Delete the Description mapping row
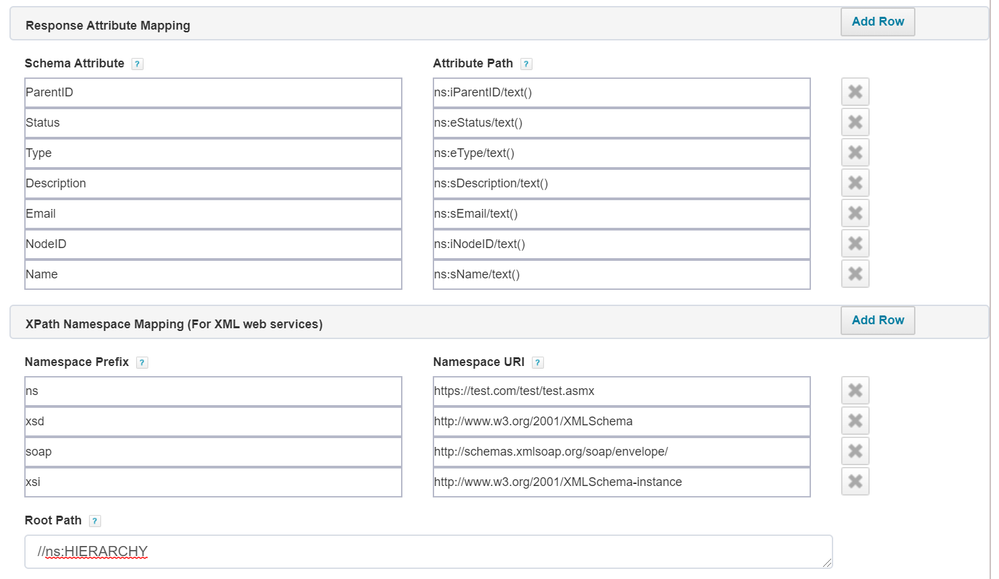This screenshot has width=999, height=579. tap(854, 183)
